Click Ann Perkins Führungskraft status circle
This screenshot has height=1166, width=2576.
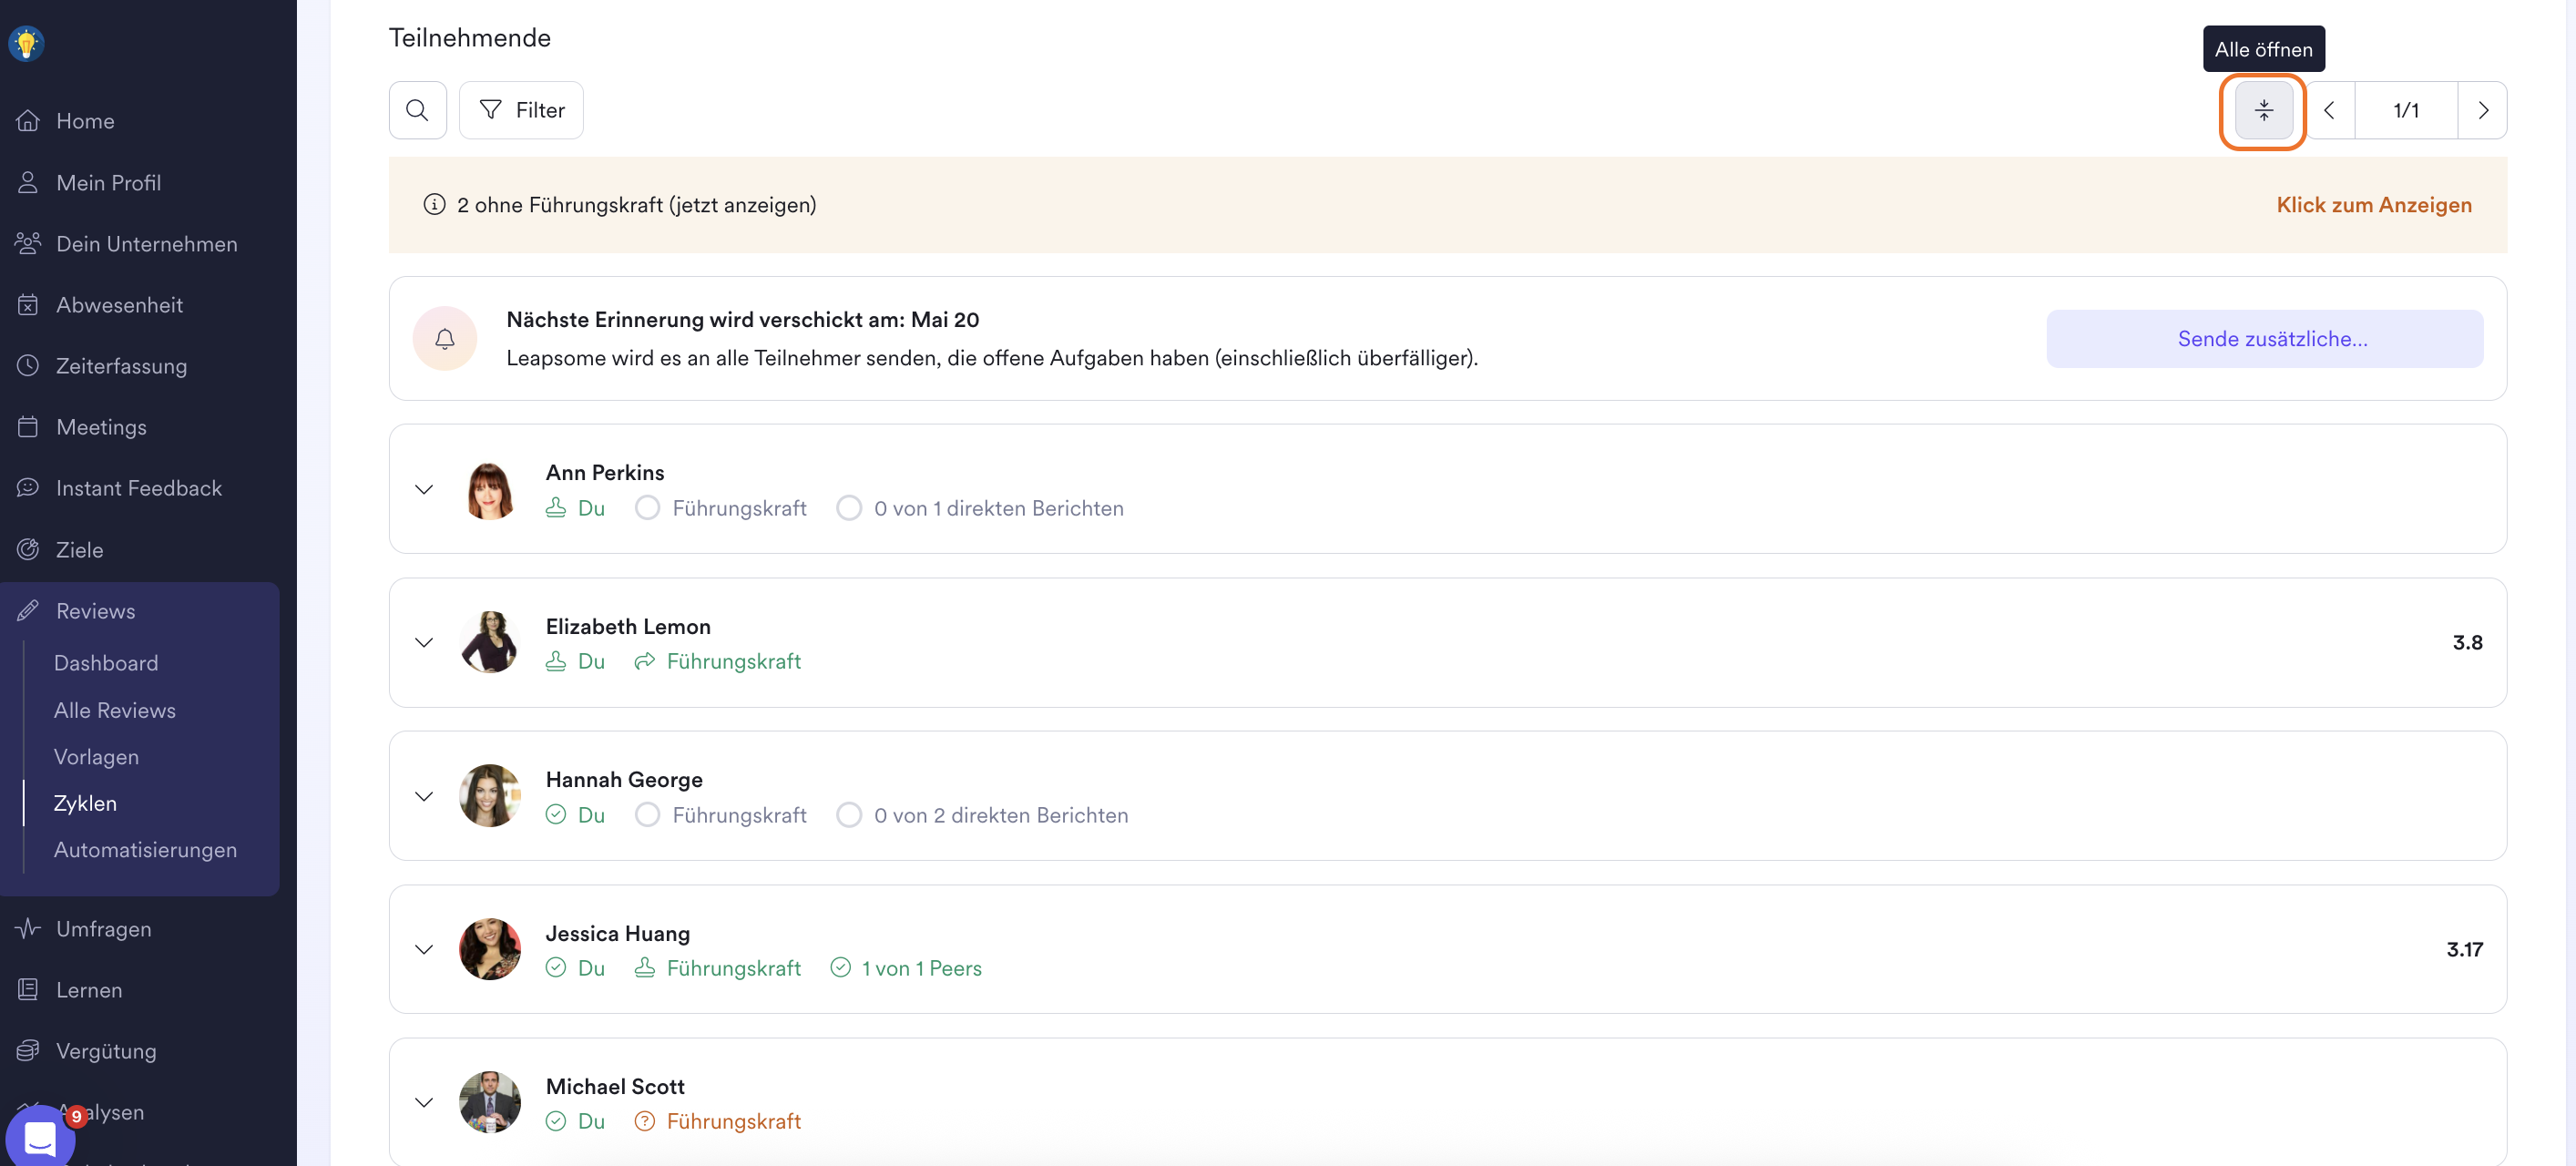pos(647,508)
